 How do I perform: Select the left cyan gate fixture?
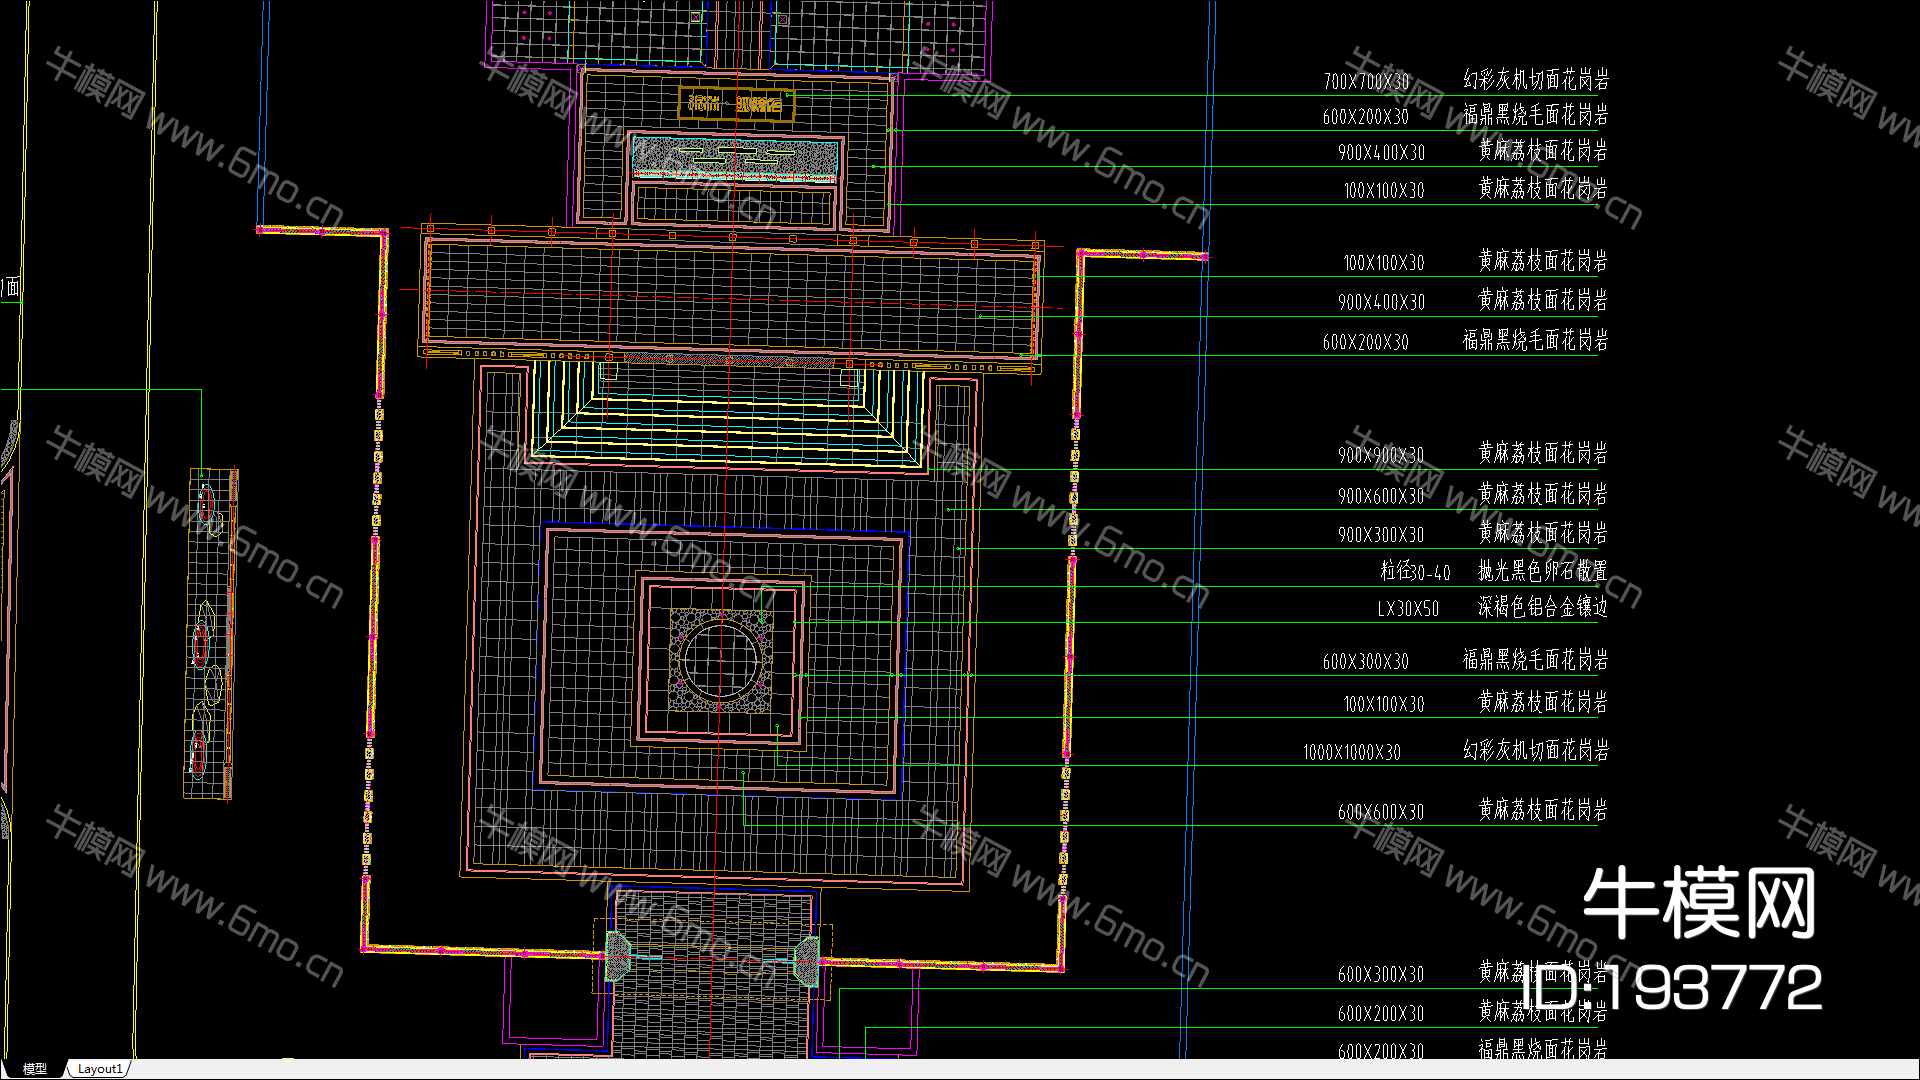click(617, 957)
